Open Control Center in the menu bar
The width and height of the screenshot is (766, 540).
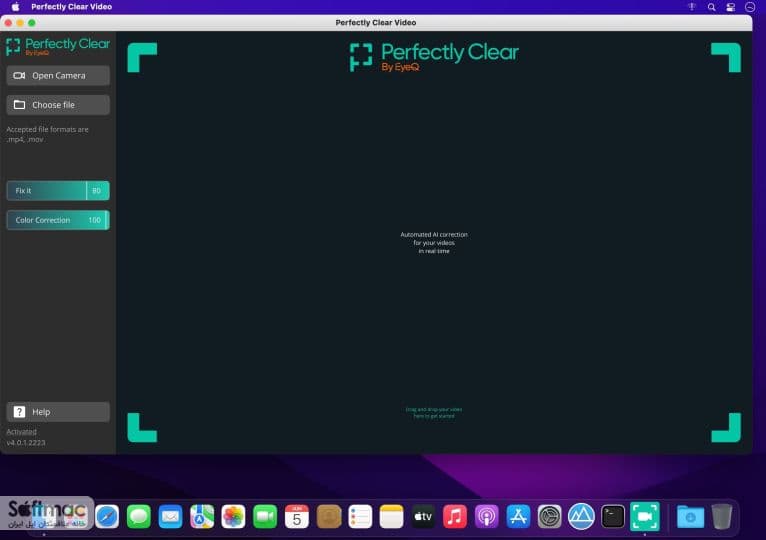coord(730,7)
